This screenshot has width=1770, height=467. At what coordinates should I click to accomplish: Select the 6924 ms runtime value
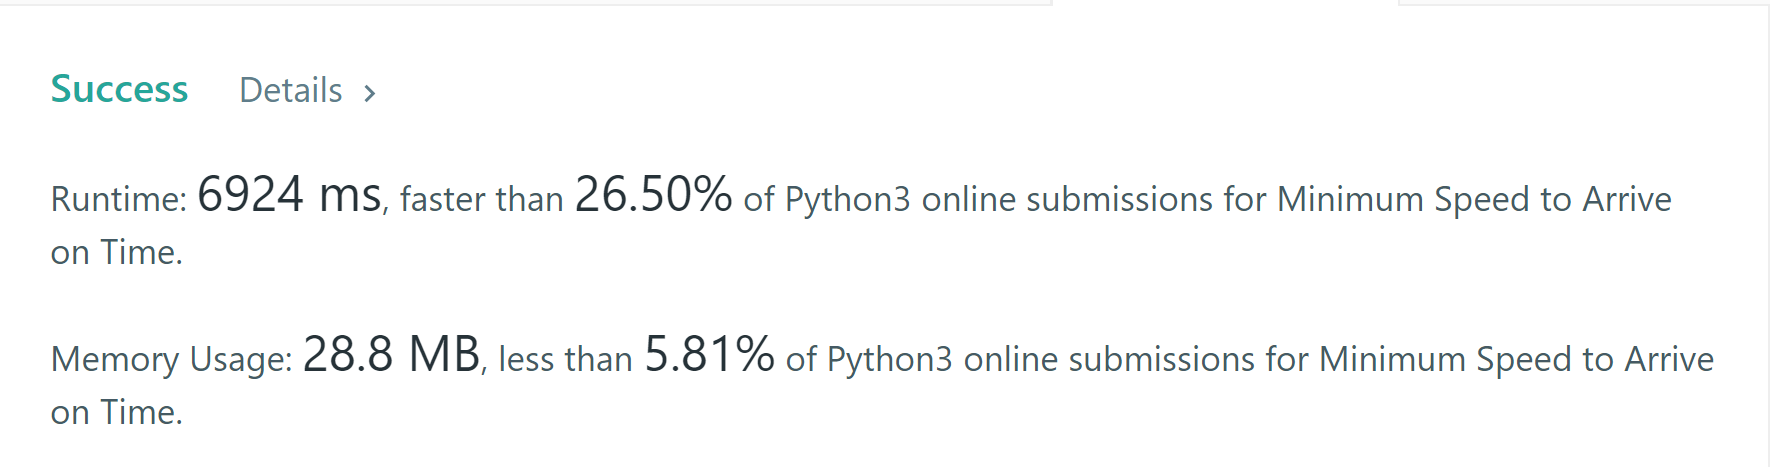[290, 195]
